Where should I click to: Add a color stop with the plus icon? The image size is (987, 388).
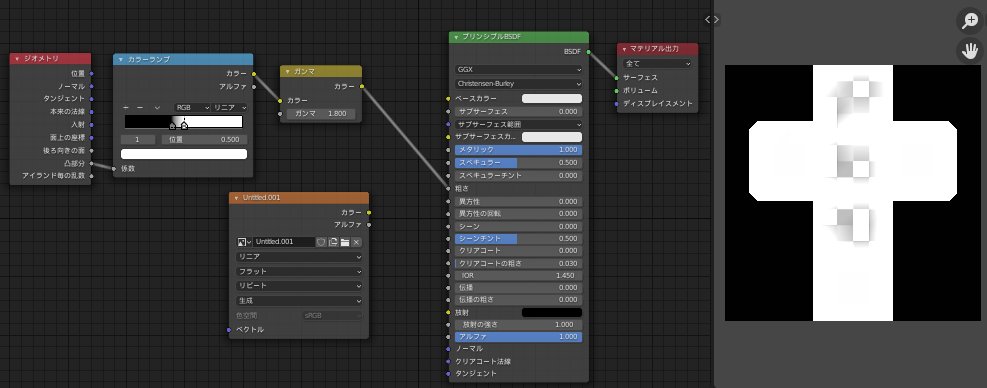pyautogui.click(x=126, y=108)
